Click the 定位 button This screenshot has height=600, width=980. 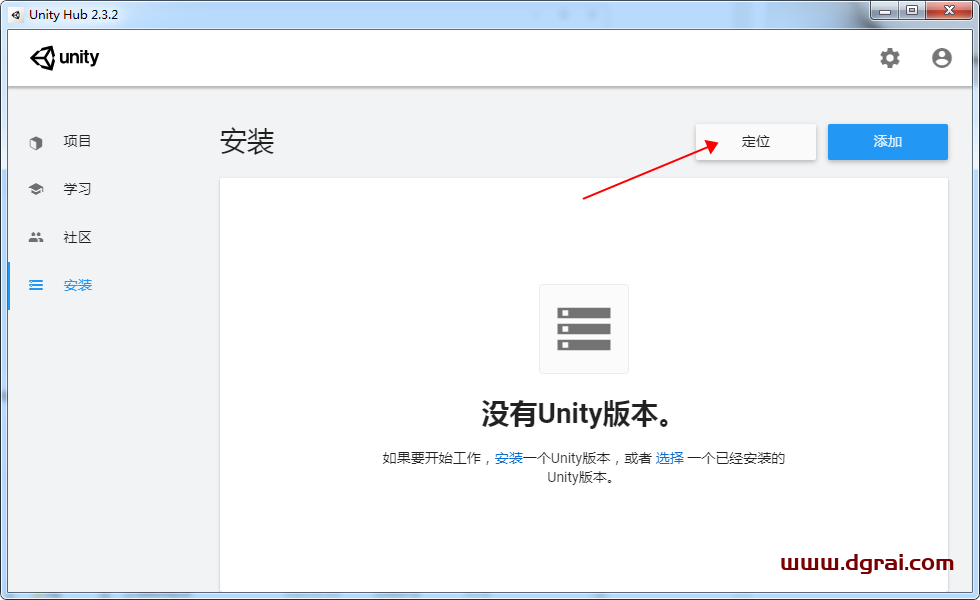(756, 142)
